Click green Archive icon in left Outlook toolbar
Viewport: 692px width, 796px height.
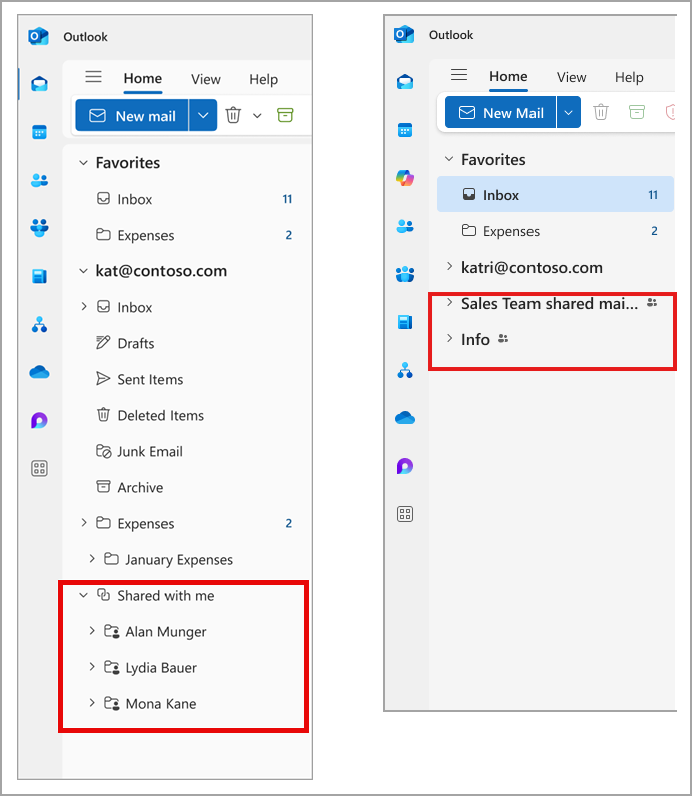click(285, 115)
